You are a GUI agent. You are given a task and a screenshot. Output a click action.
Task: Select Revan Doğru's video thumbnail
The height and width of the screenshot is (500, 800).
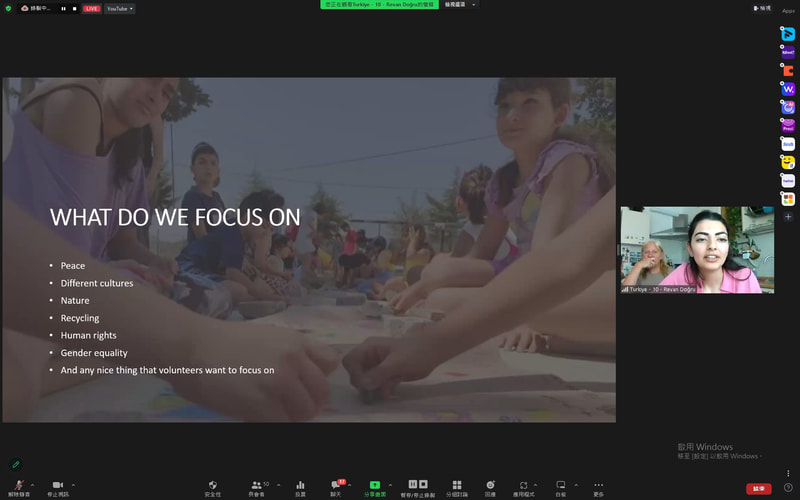coord(697,250)
